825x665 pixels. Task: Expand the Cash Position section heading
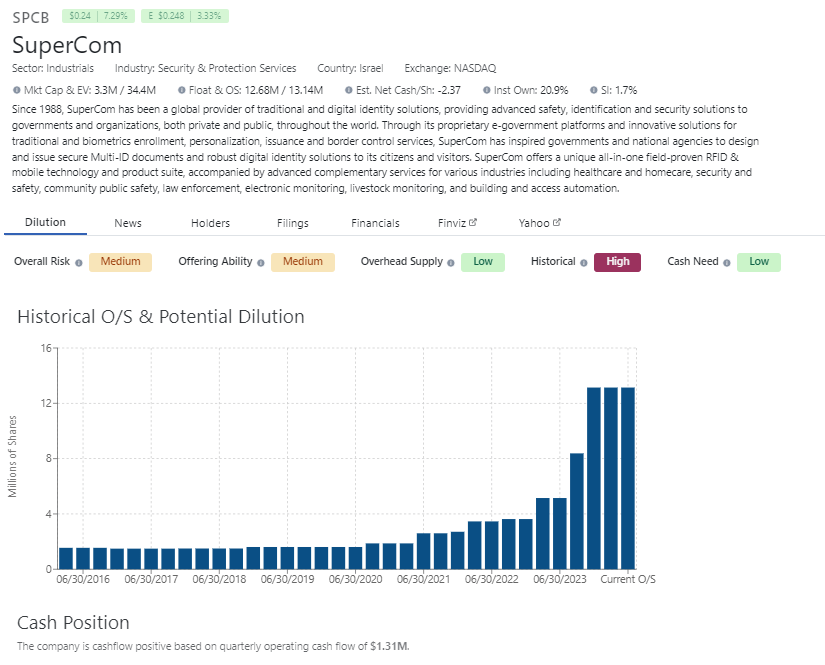(72, 622)
